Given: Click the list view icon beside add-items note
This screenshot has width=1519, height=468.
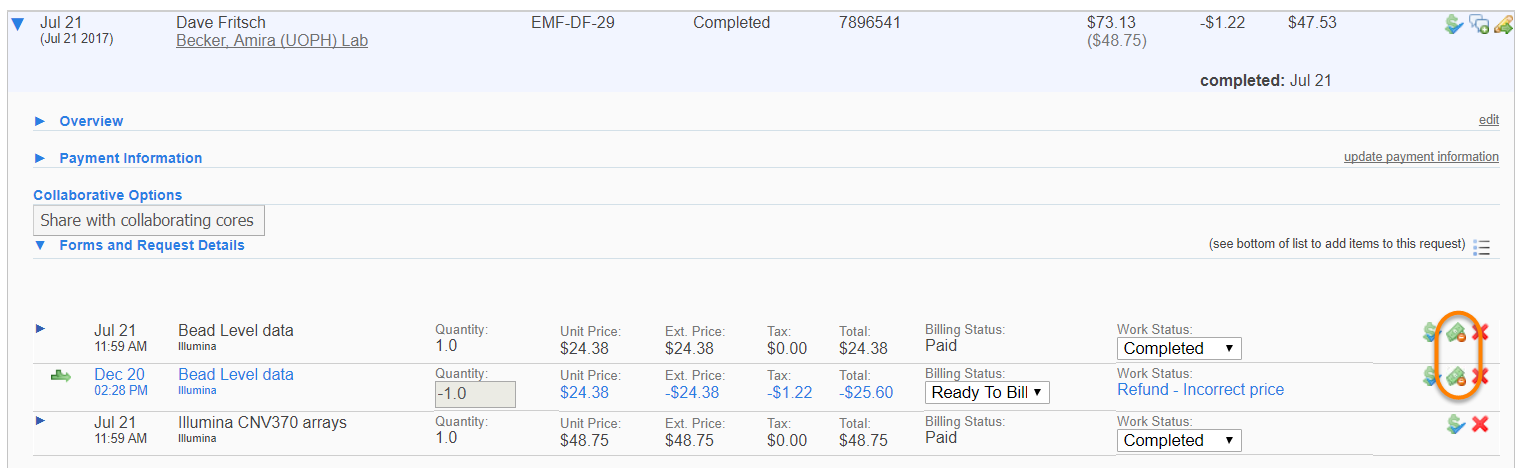Looking at the screenshot, I should pyautogui.click(x=1482, y=247).
